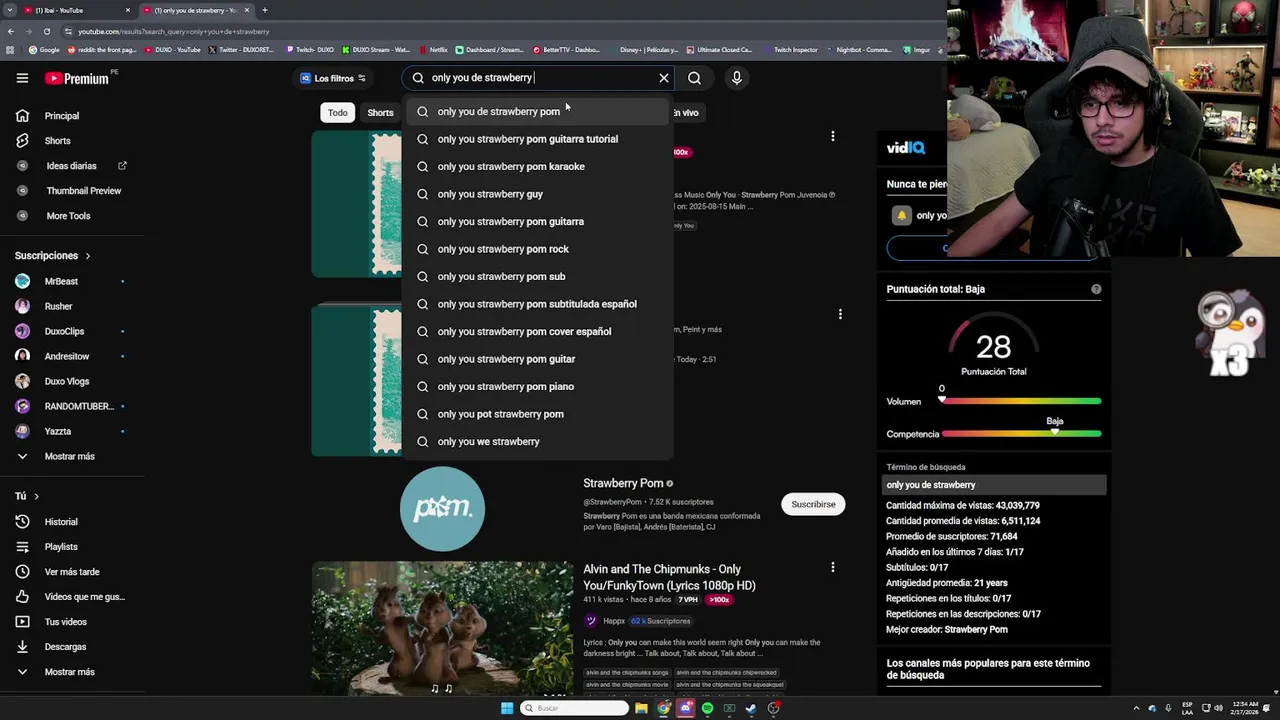Open the Alvin and The Chipmunks video title

click(x=668, y=577)
